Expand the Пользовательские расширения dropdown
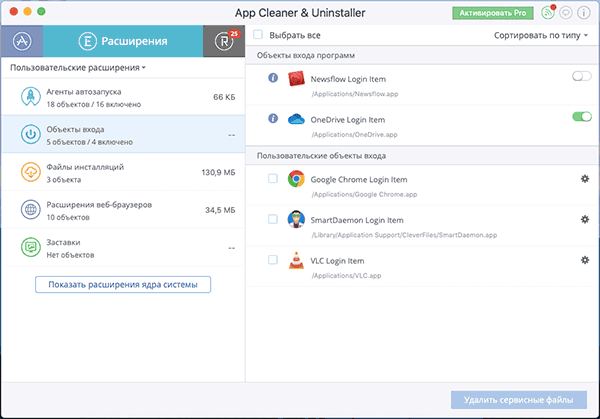 coord(78,68)
